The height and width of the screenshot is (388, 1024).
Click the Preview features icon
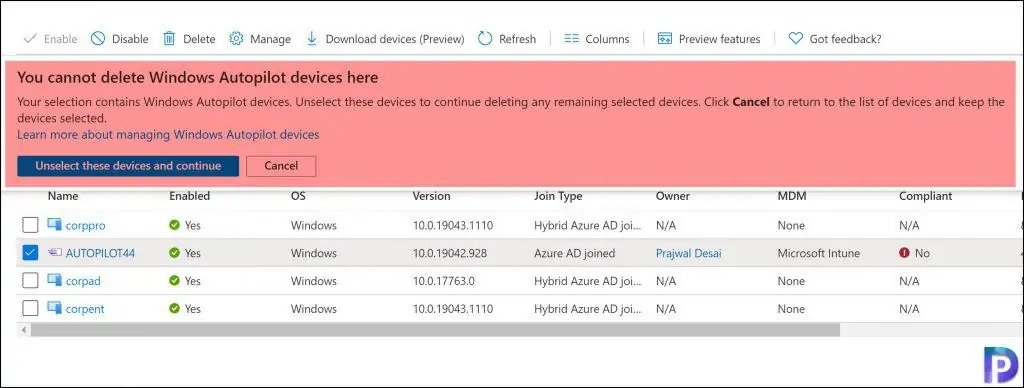pyautogui.click(x=665, y=39)
